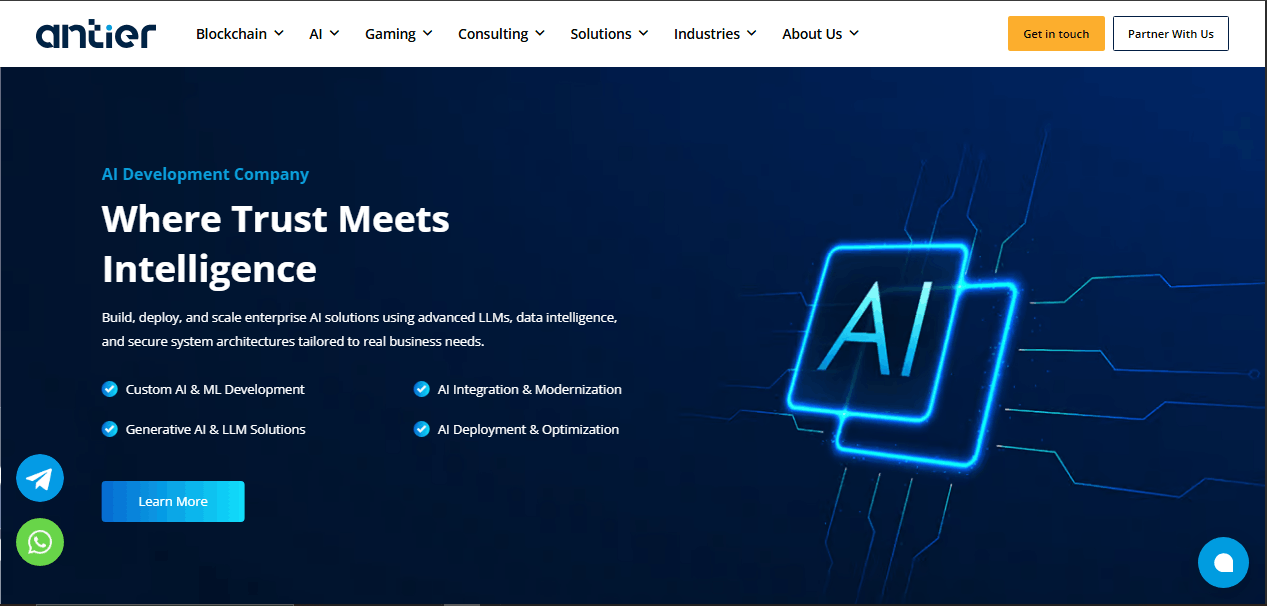
Task: Open the Industries menu
Action: (715, 34)
